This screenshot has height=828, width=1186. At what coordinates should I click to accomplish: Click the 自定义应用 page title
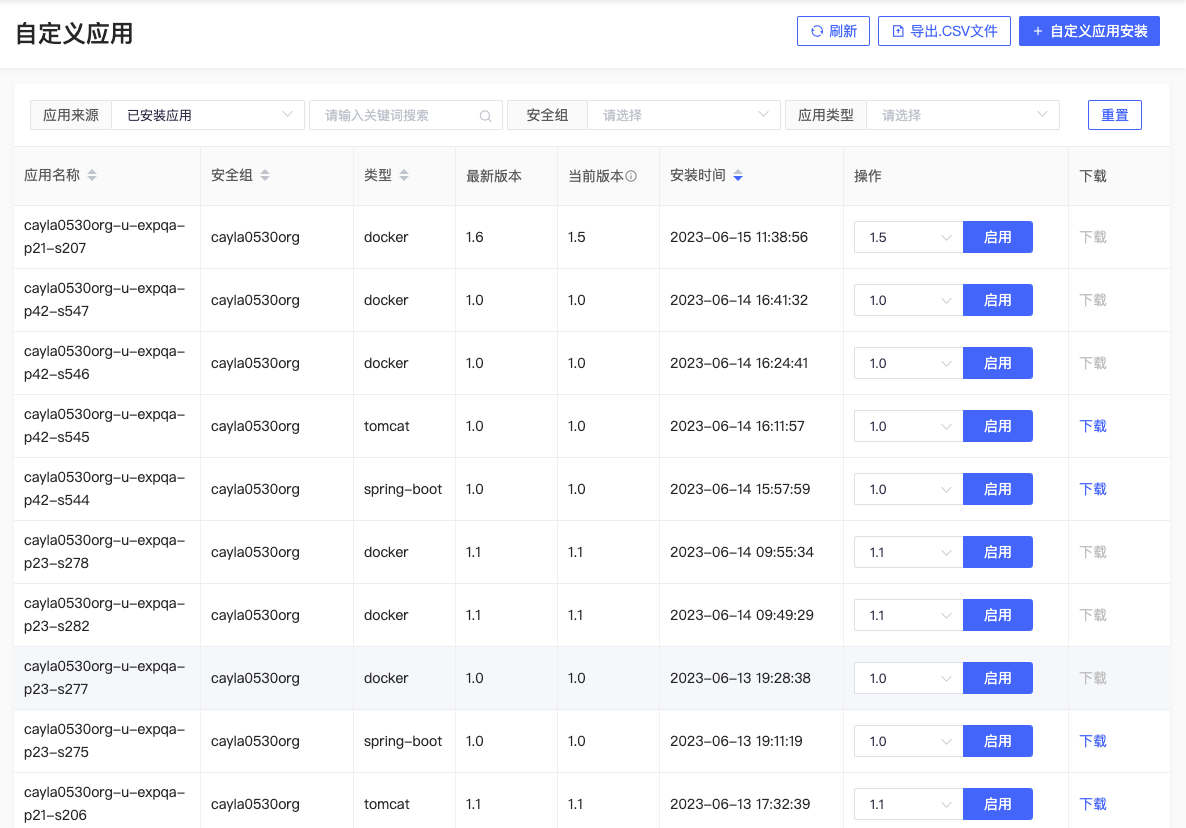pyautogui.click(x=74, y=34)
